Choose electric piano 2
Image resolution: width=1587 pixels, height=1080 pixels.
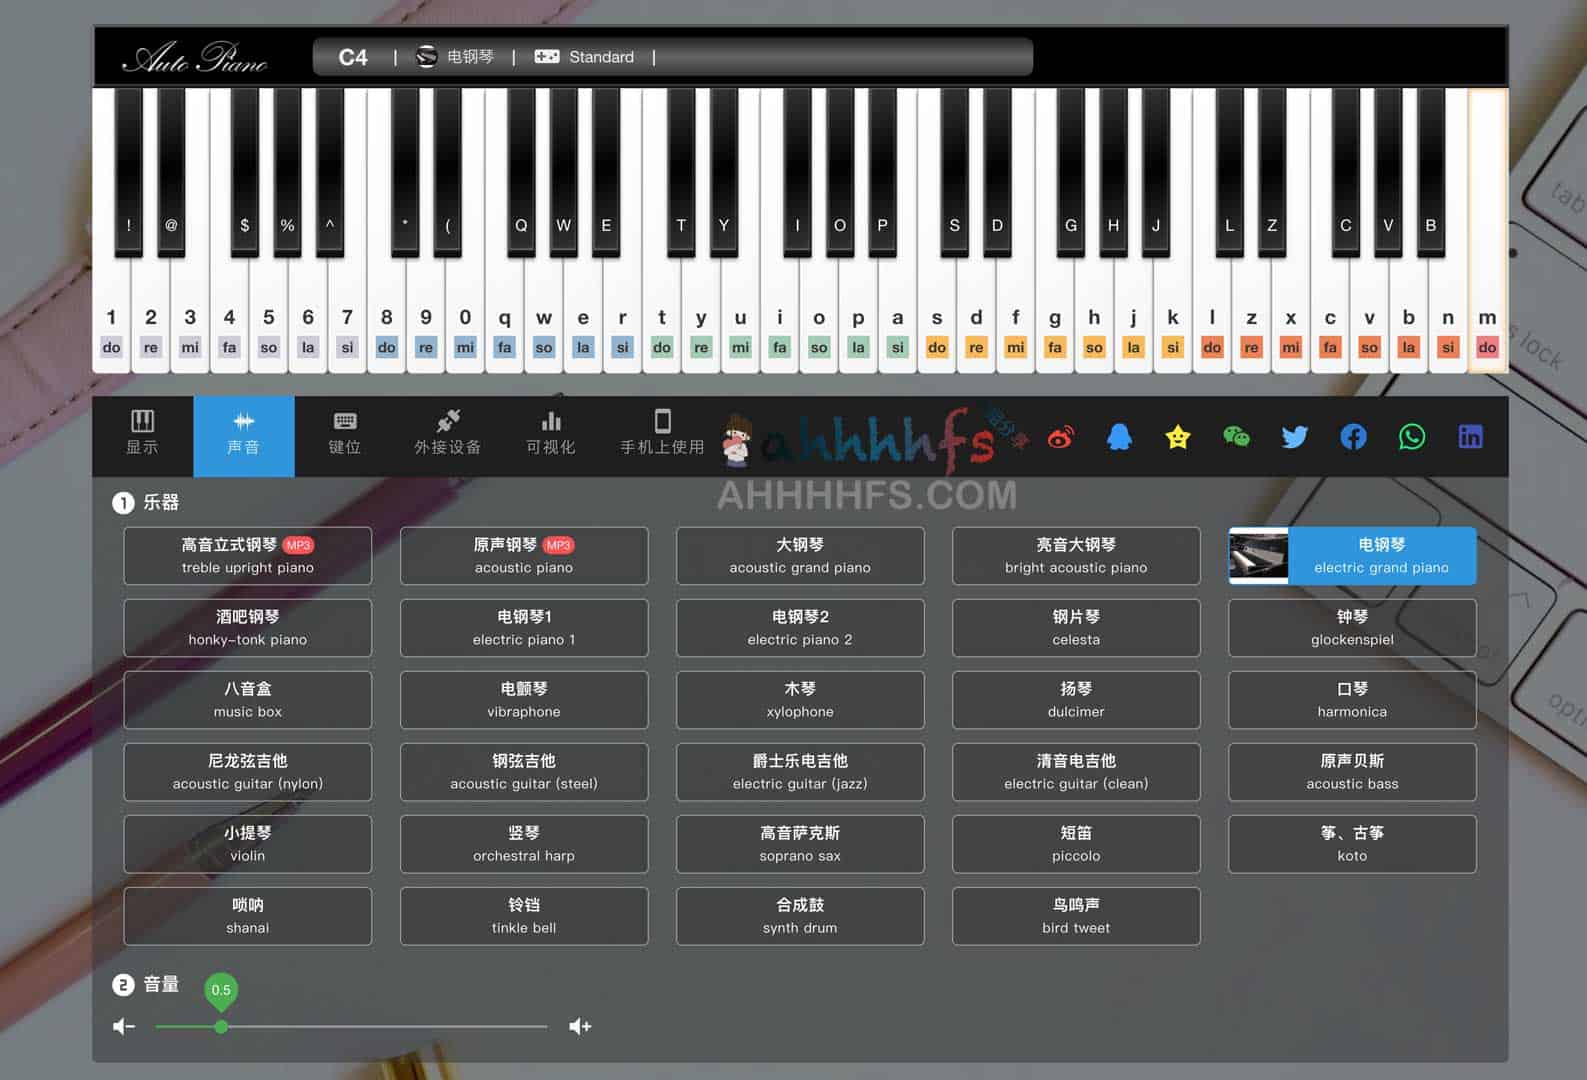pos(800,628)
